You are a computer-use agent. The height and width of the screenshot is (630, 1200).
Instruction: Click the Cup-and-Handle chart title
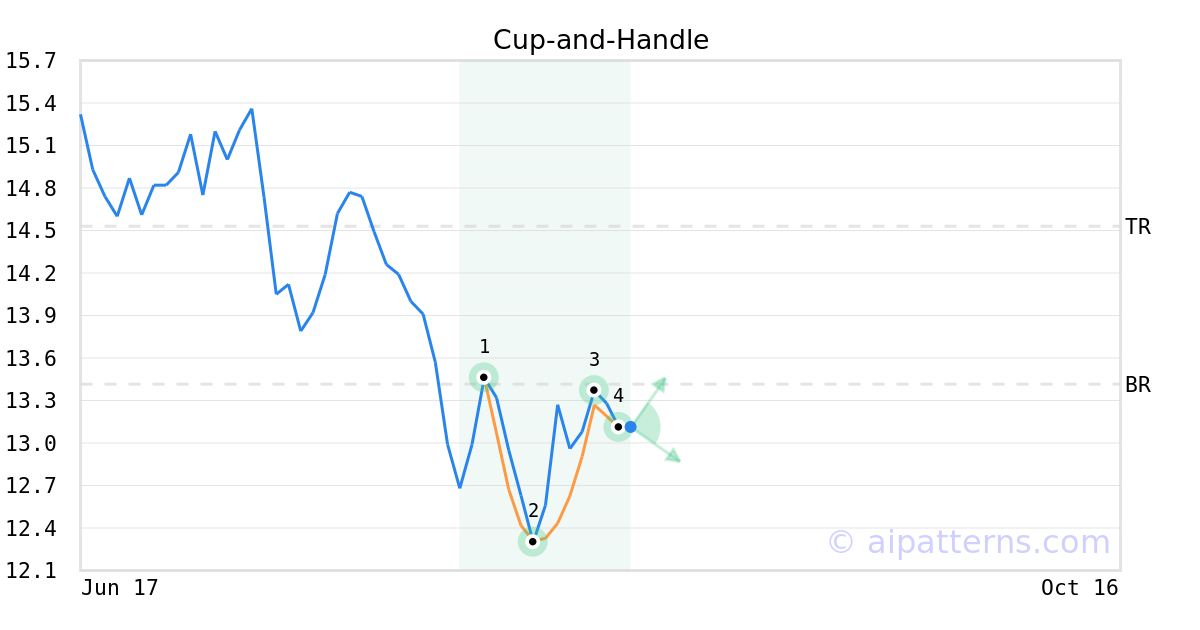(601, 40)
